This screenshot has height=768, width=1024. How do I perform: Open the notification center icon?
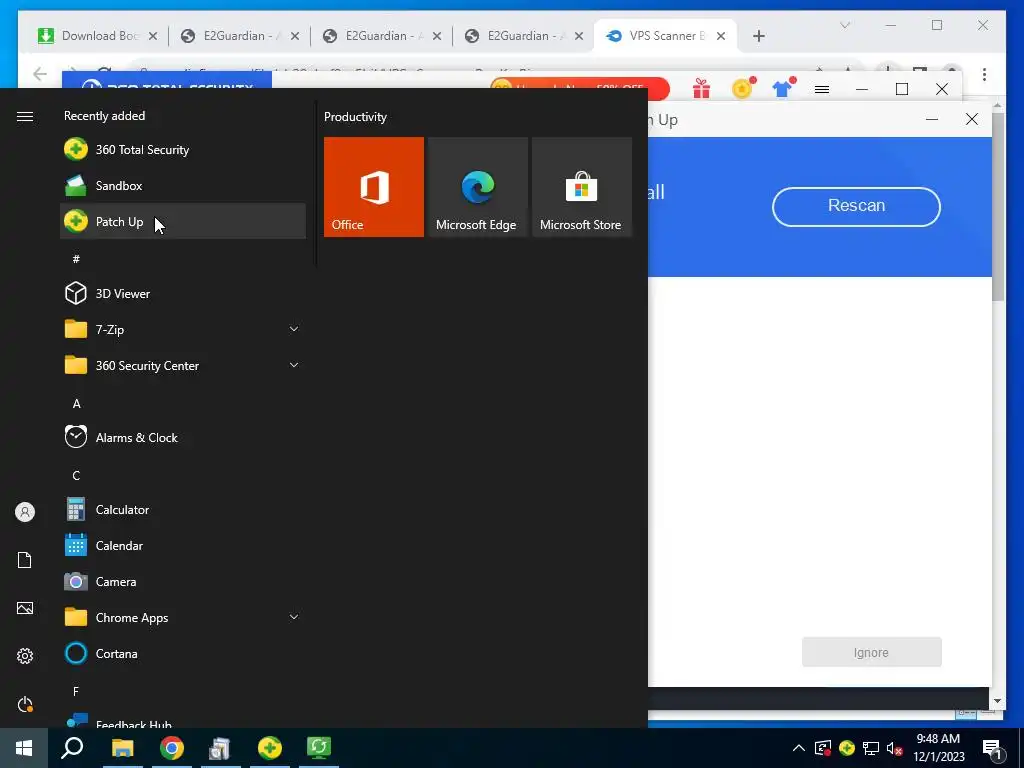[993, 748]
